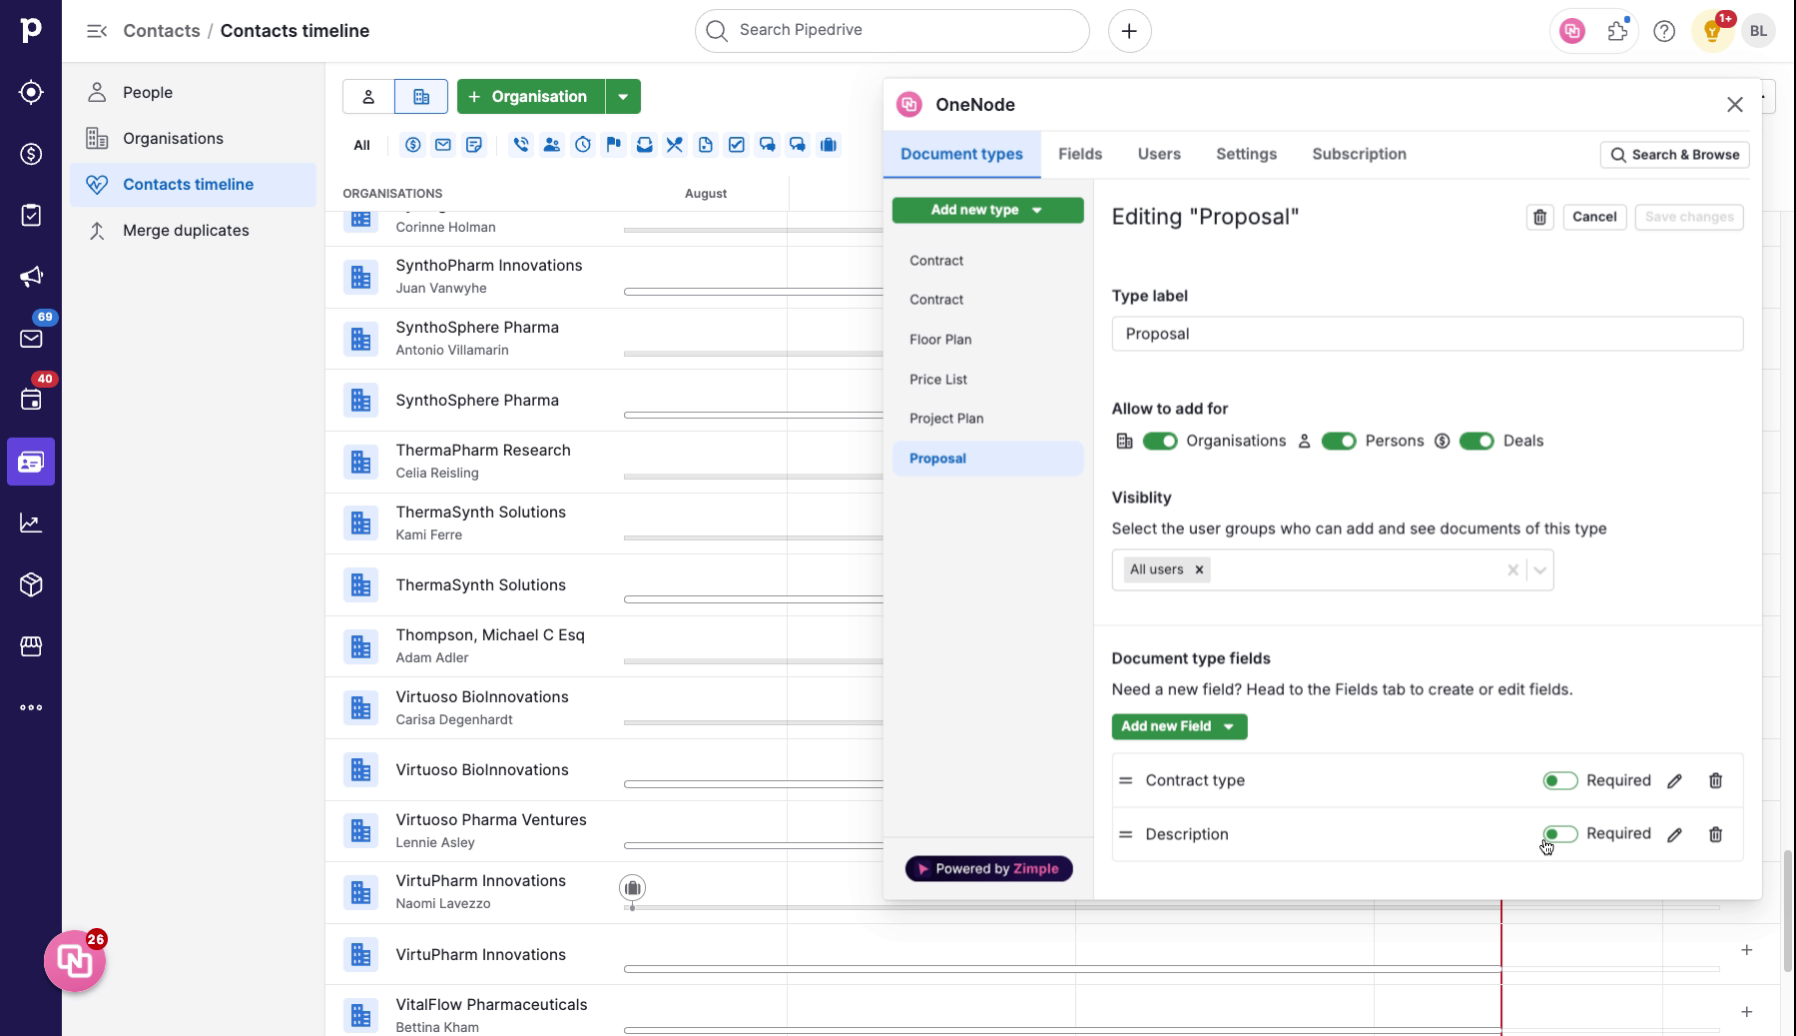The width and height of the screenshot is (1796, 1036).
Task: Switch to the Fields tab
Action: [x=1080, y=154]
